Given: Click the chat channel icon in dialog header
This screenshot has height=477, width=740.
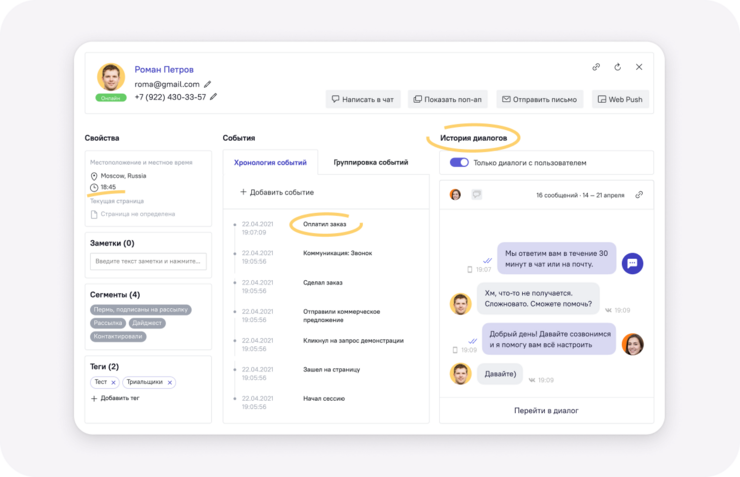Looking at the screenshot, I should pyautogui.click(x=476, y=195).
